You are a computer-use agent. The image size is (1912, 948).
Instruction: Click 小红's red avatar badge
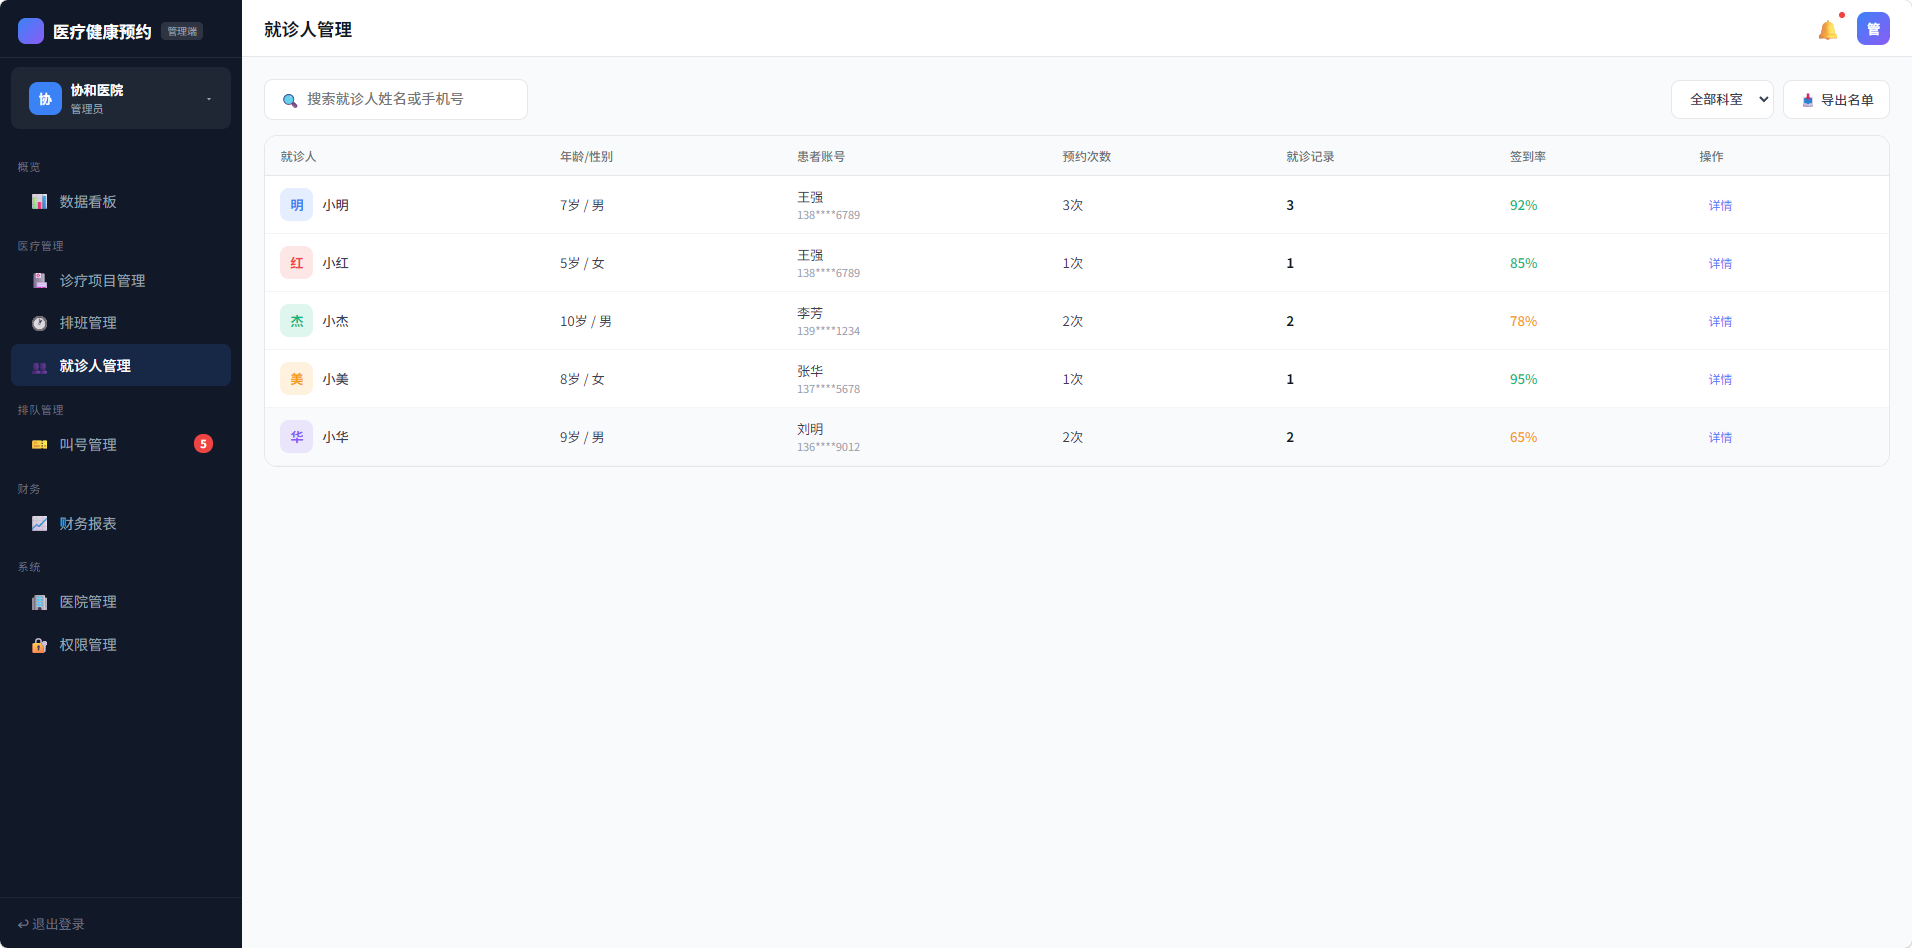(x=297, y=263)
